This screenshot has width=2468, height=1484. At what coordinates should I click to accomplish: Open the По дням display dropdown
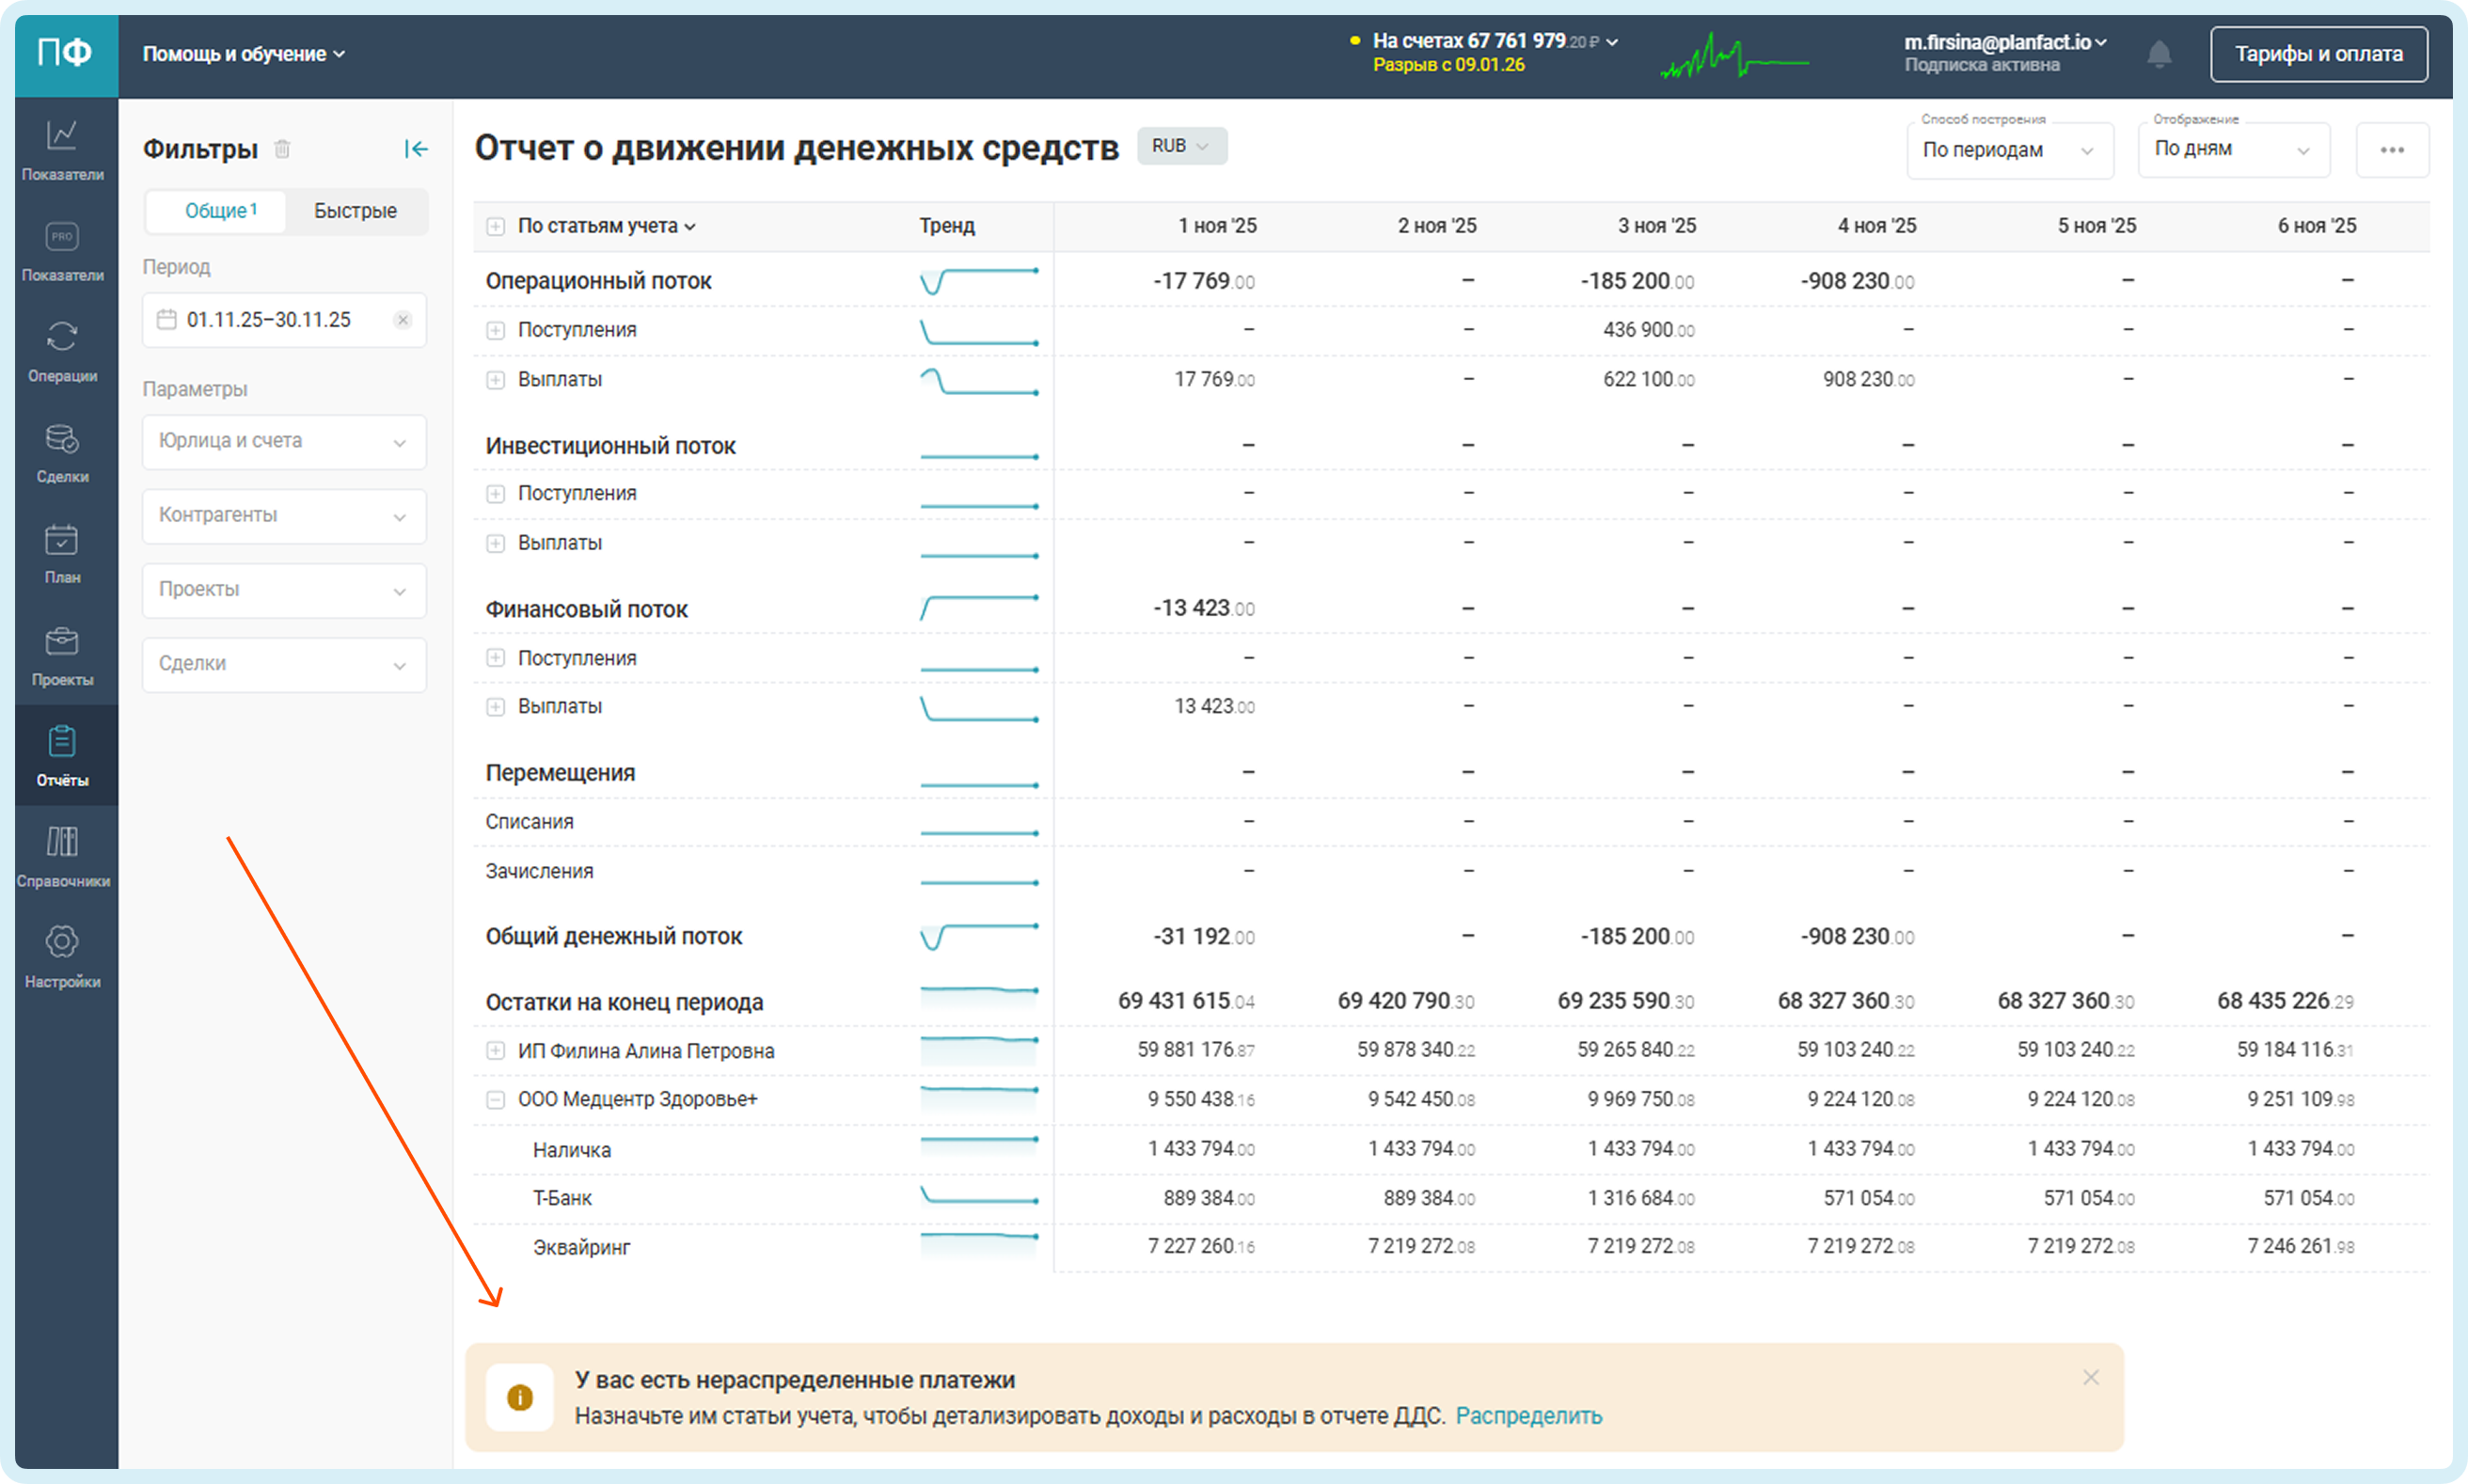point(2233,150)
